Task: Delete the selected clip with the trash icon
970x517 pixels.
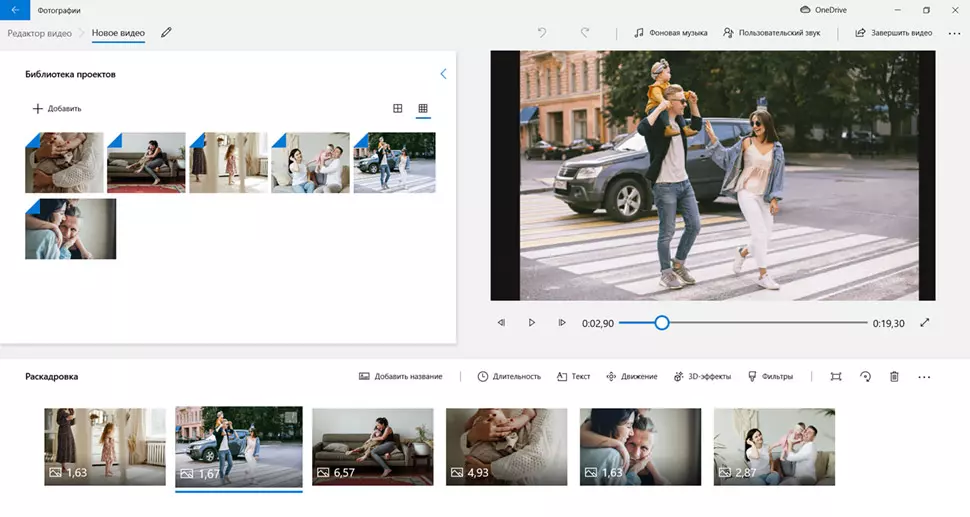Action: (x=894, y=377)
